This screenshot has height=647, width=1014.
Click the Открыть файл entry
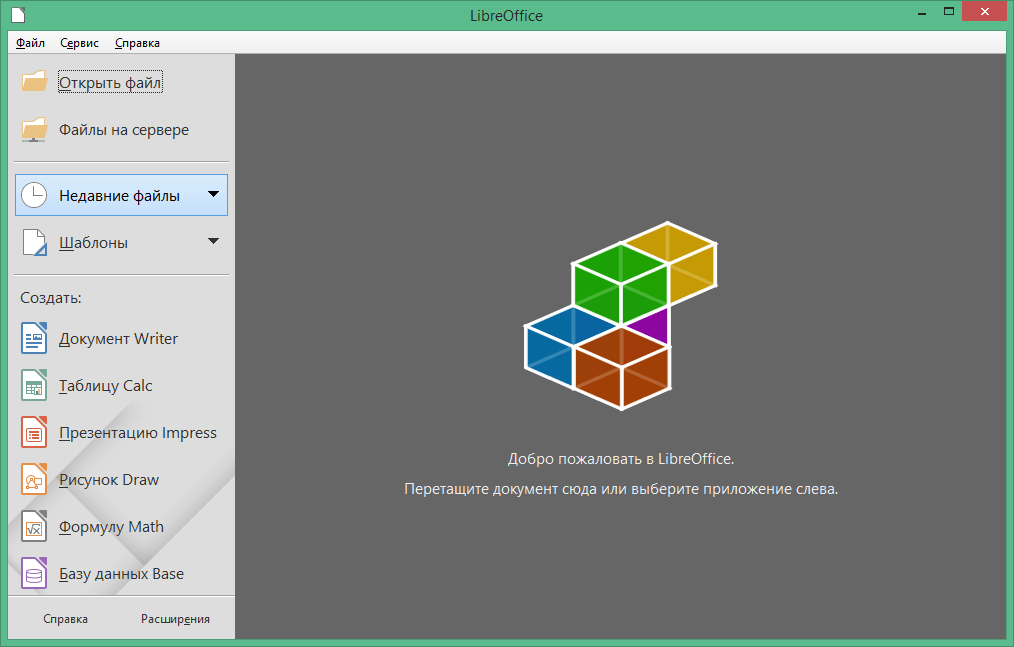(110, 81)
